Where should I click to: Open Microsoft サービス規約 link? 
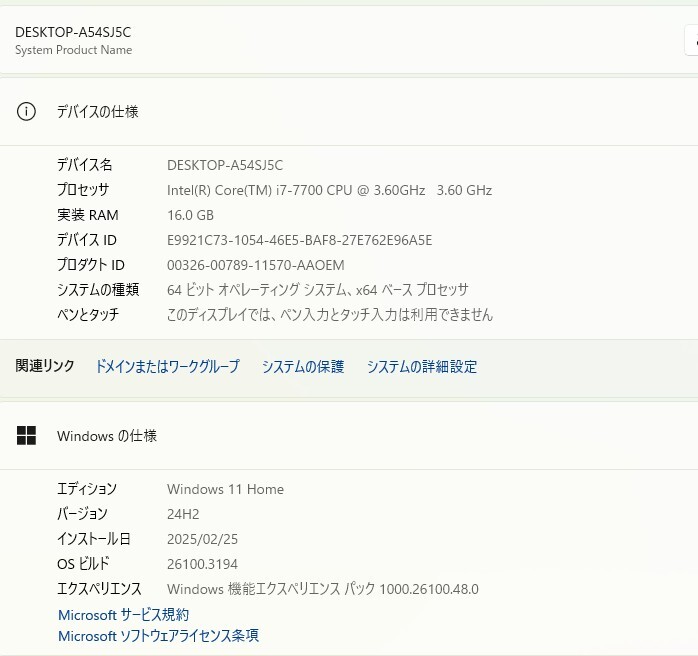[x=123, y=615]
